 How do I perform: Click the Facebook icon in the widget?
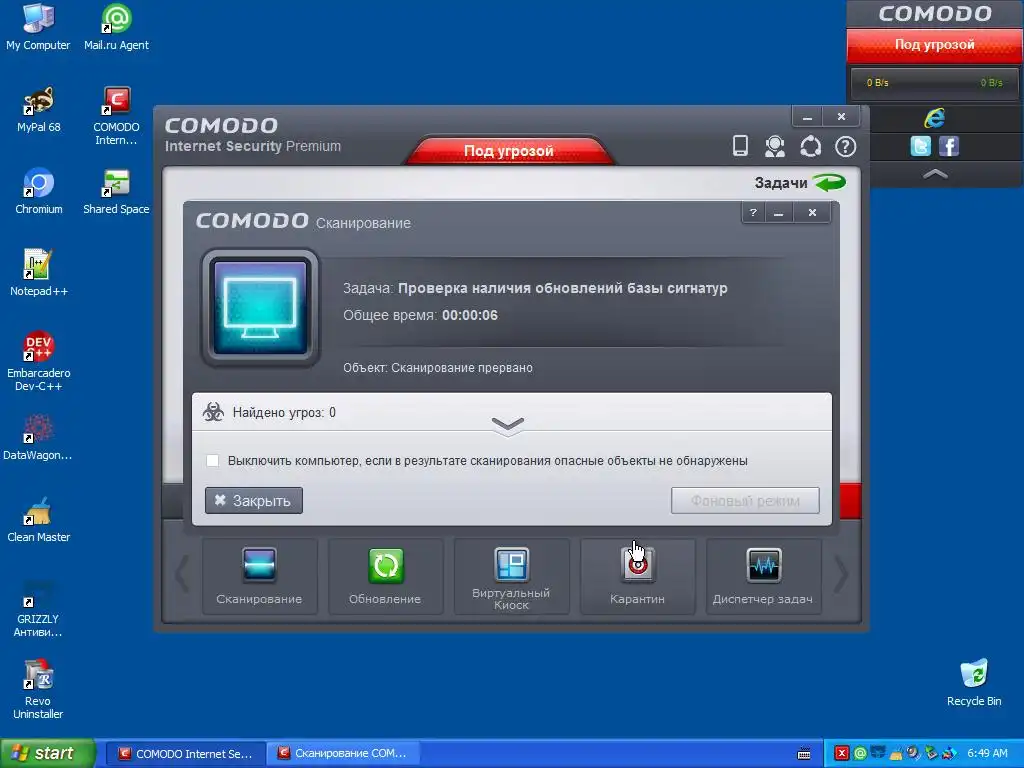949,146
